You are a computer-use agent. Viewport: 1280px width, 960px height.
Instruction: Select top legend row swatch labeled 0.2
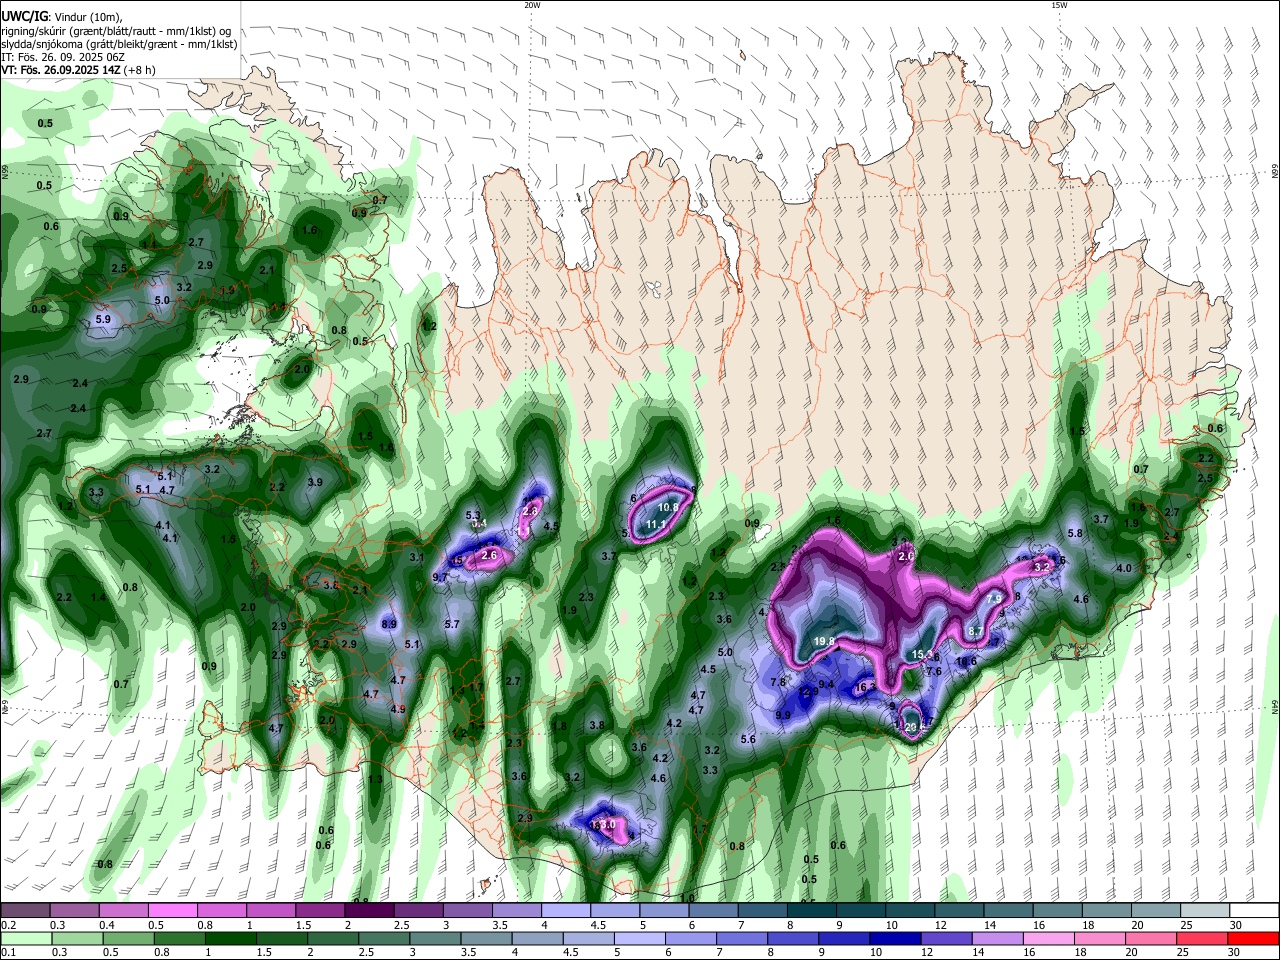pyautogui.click(x=26, y=910)
